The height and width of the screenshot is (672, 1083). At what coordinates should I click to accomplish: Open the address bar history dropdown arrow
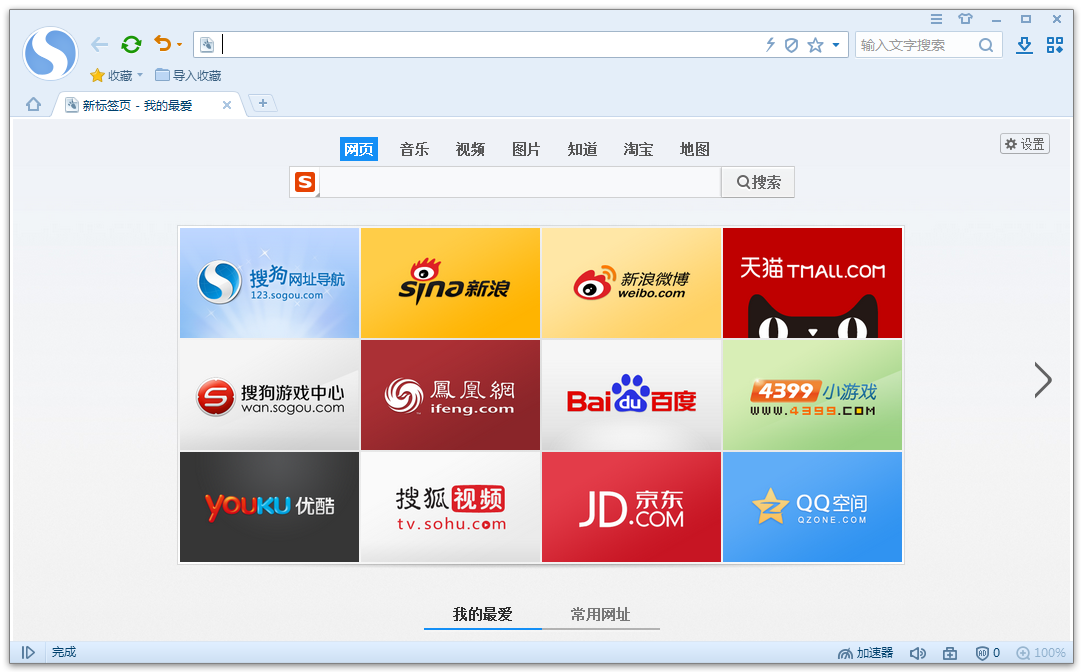836,44
